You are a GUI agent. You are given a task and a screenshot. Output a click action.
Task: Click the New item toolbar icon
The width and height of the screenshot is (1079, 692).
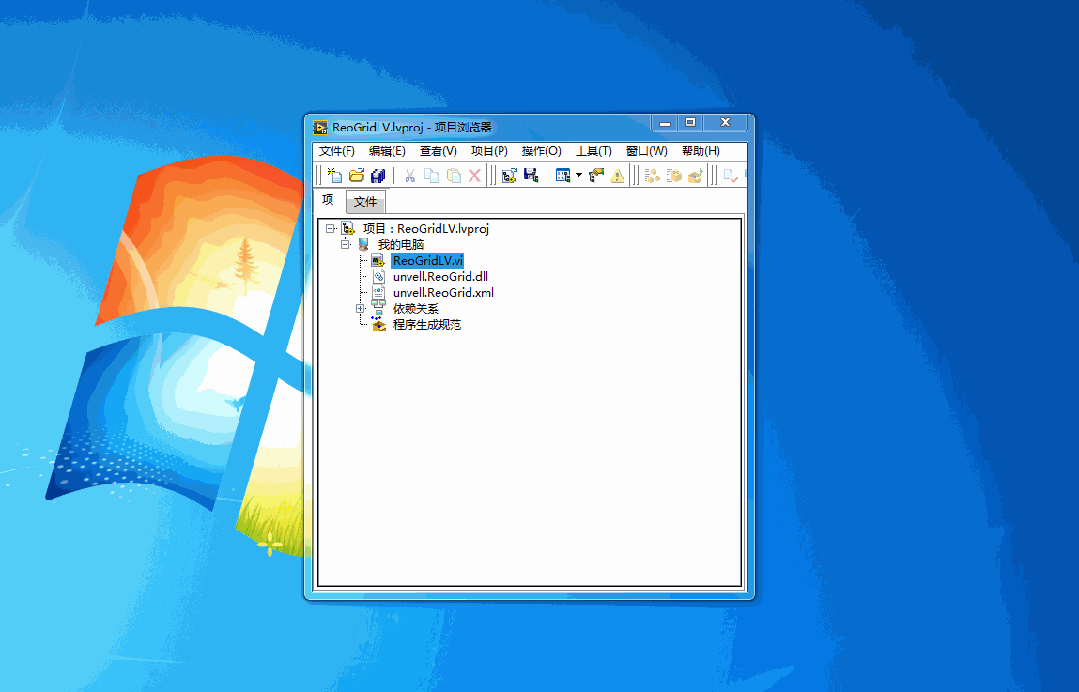[x=335, y=175]
